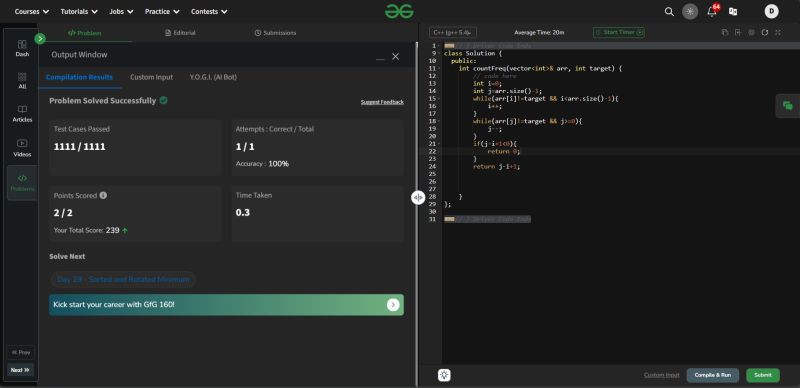This screenshot has height=388, width=800.
Task: Click the Submit button
Action: 763,375
